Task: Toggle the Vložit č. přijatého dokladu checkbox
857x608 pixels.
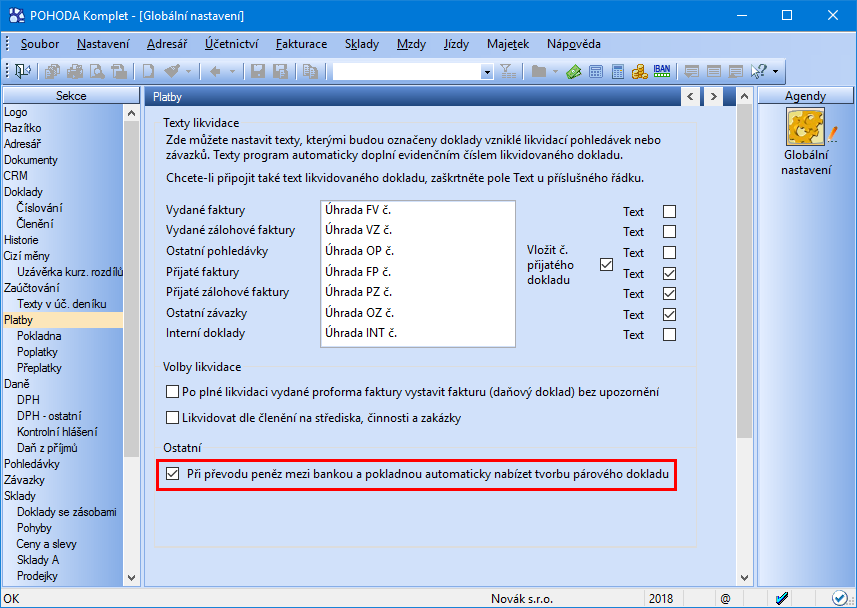Action: point(606,265)
